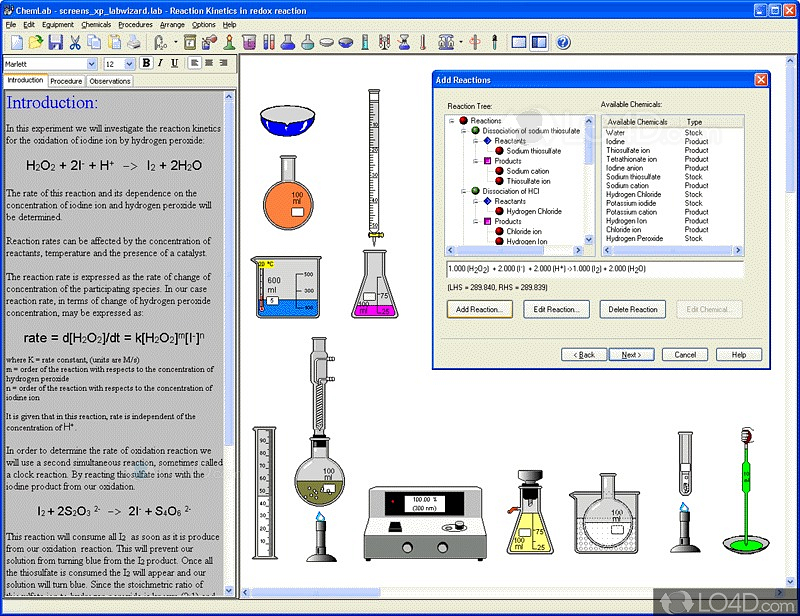Toggle bold text formatting
Screen dimensions: 800x616
[148, 62]
